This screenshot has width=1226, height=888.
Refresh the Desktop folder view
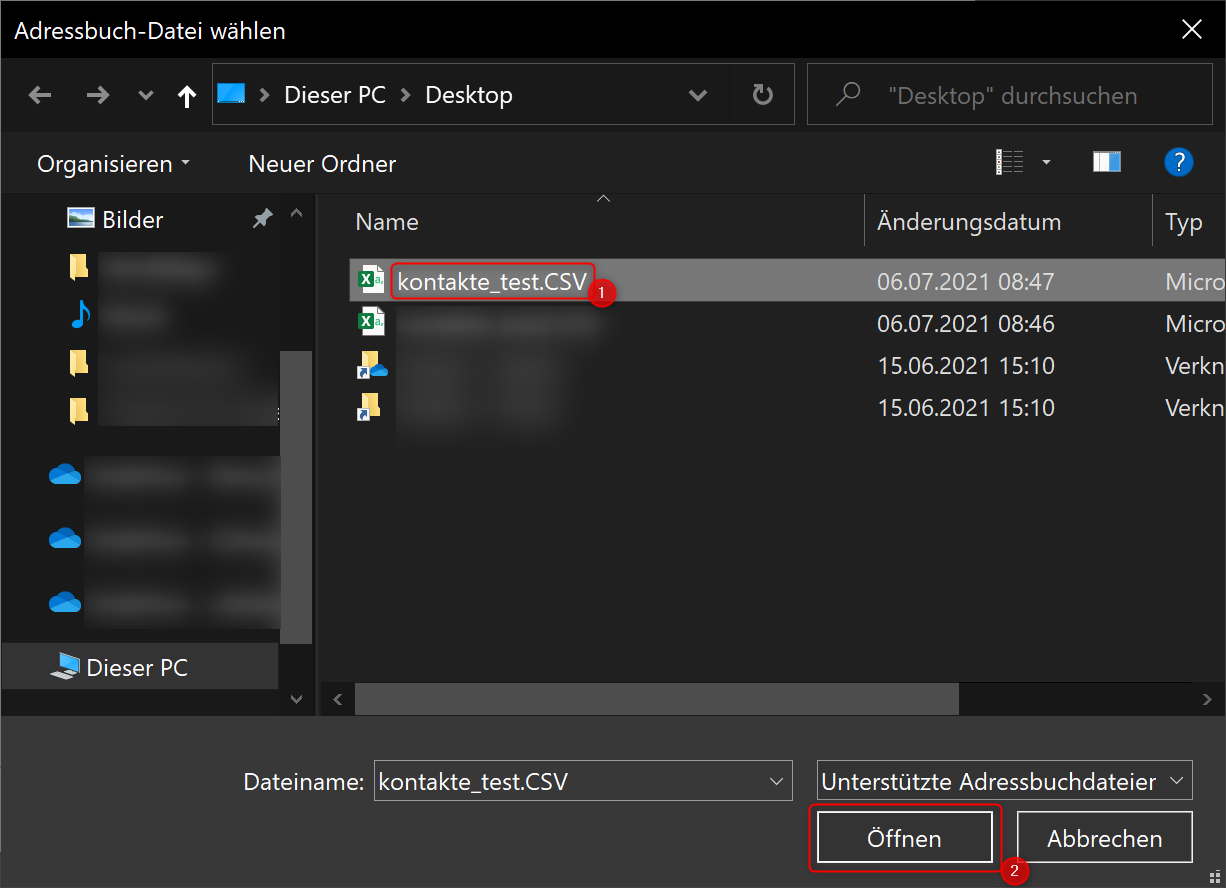[762, 95]
